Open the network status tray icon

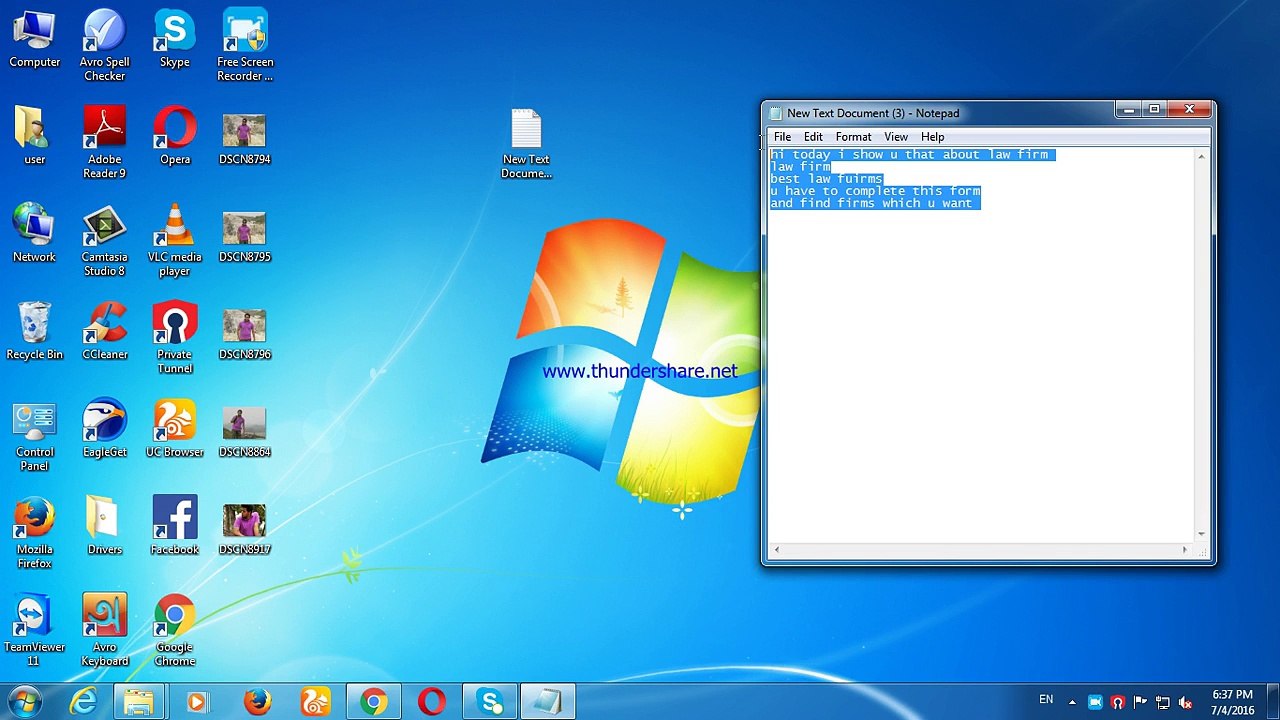click(x=1163, y=702)
